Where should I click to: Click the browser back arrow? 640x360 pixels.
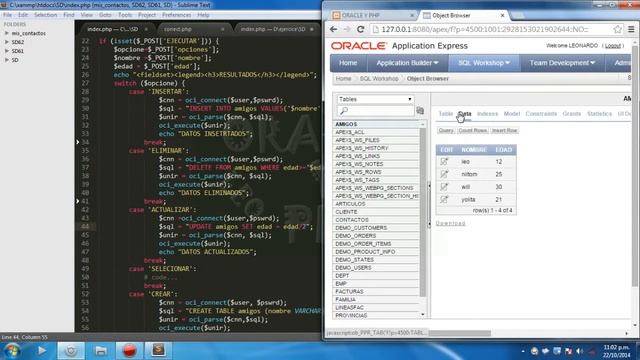click(x=333, y=29)
